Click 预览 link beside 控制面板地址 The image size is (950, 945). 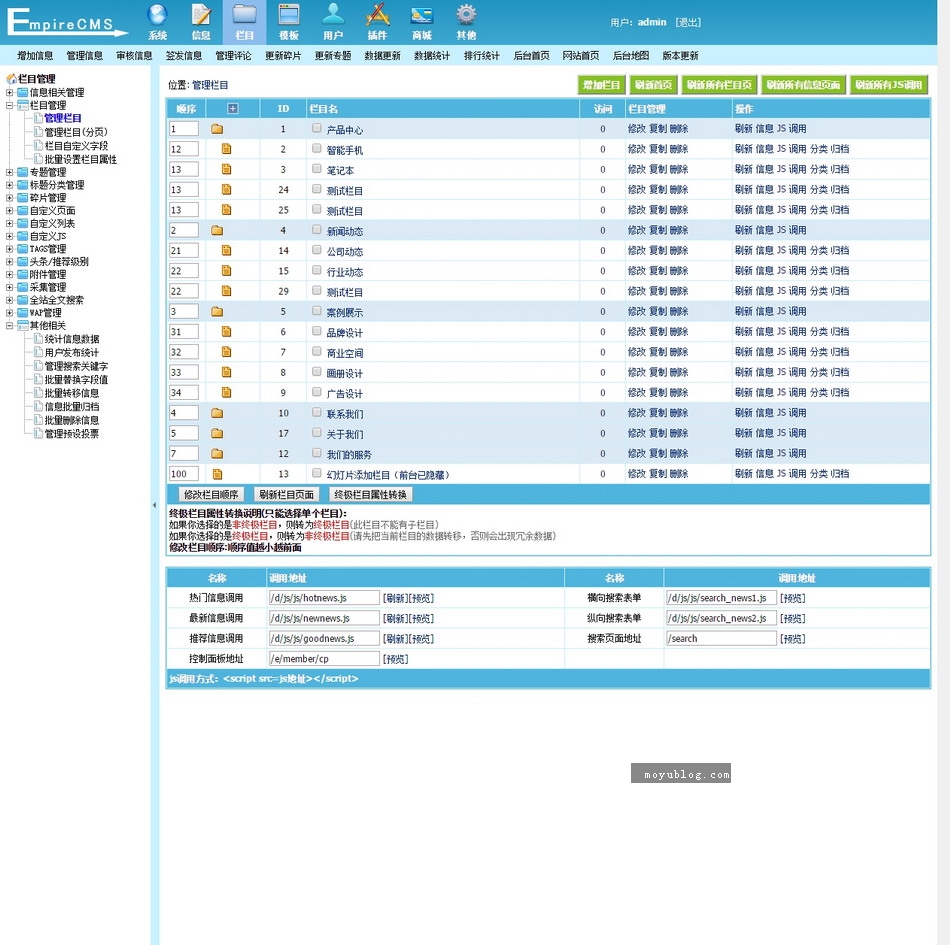tap(396, 659)
